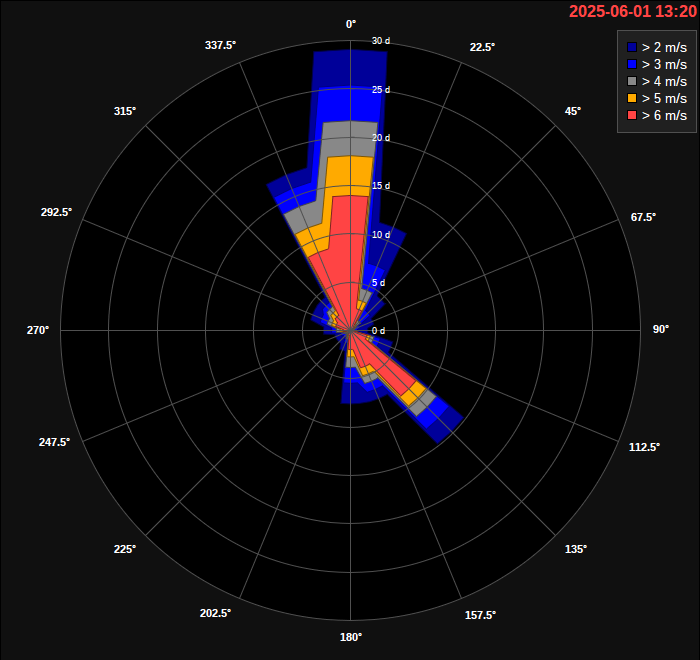Viewport: 700px width, 660px height.
Task: Click the 45° direction label
Action: tap(573, 111)
